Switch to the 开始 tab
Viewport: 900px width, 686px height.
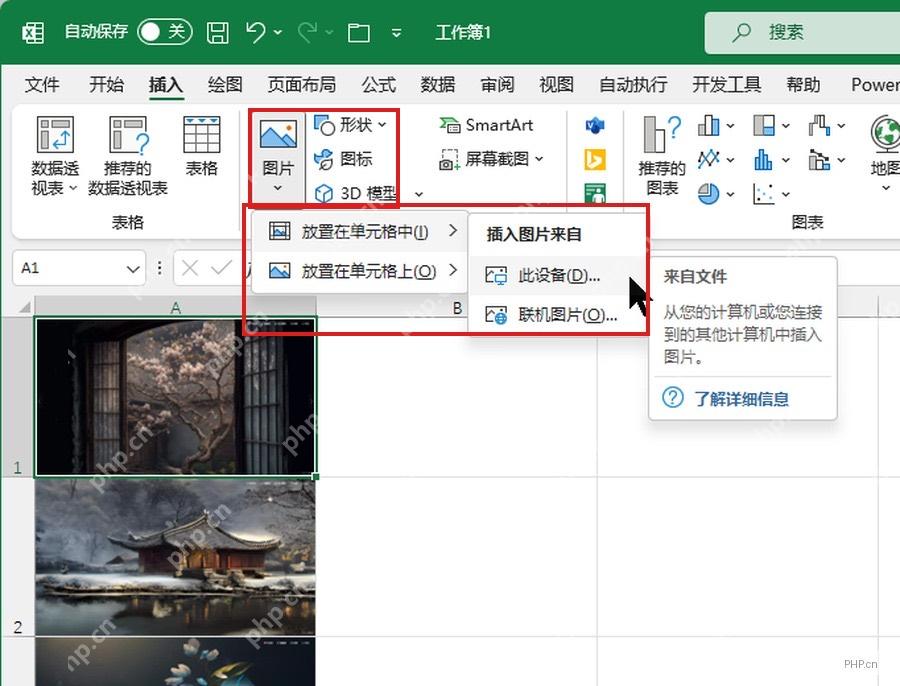coord(106,85)
